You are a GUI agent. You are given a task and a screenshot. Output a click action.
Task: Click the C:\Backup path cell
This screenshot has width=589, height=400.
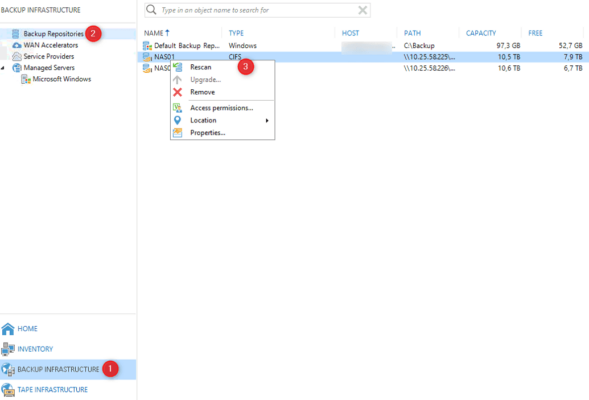pyautogui.click(x=419, y=46)
